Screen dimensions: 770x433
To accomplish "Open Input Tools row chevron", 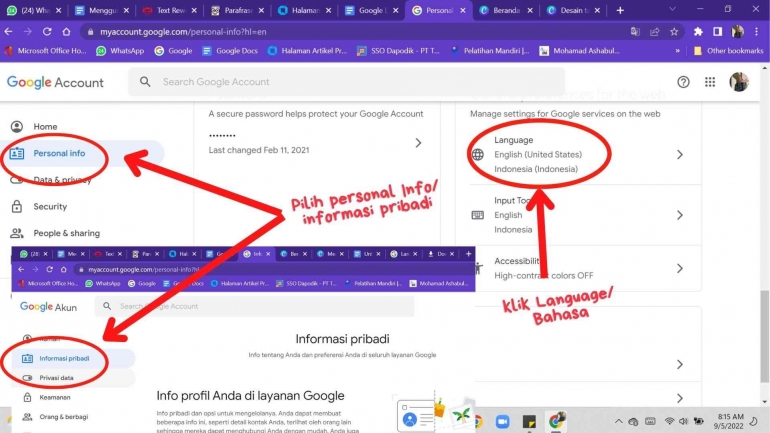I will (680, 215).
